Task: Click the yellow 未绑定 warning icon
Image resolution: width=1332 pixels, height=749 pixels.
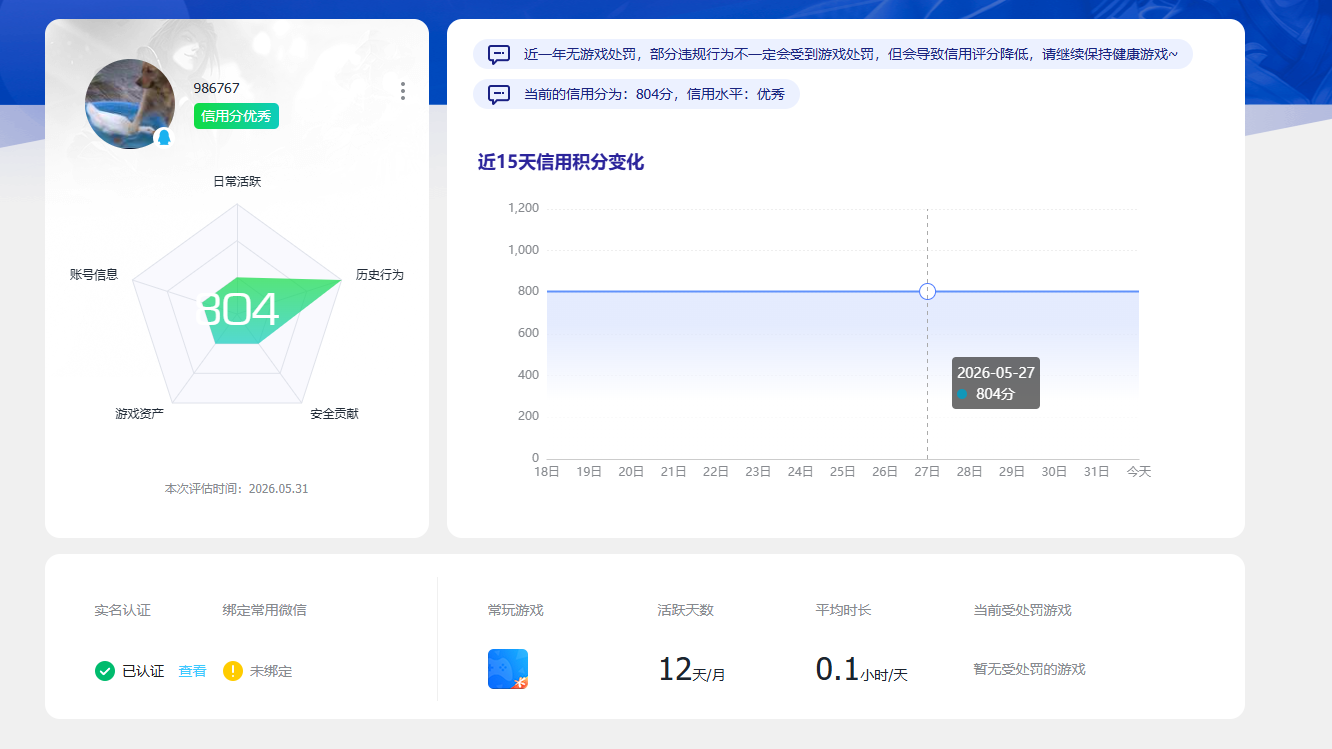Action: [x=233, y=671]
